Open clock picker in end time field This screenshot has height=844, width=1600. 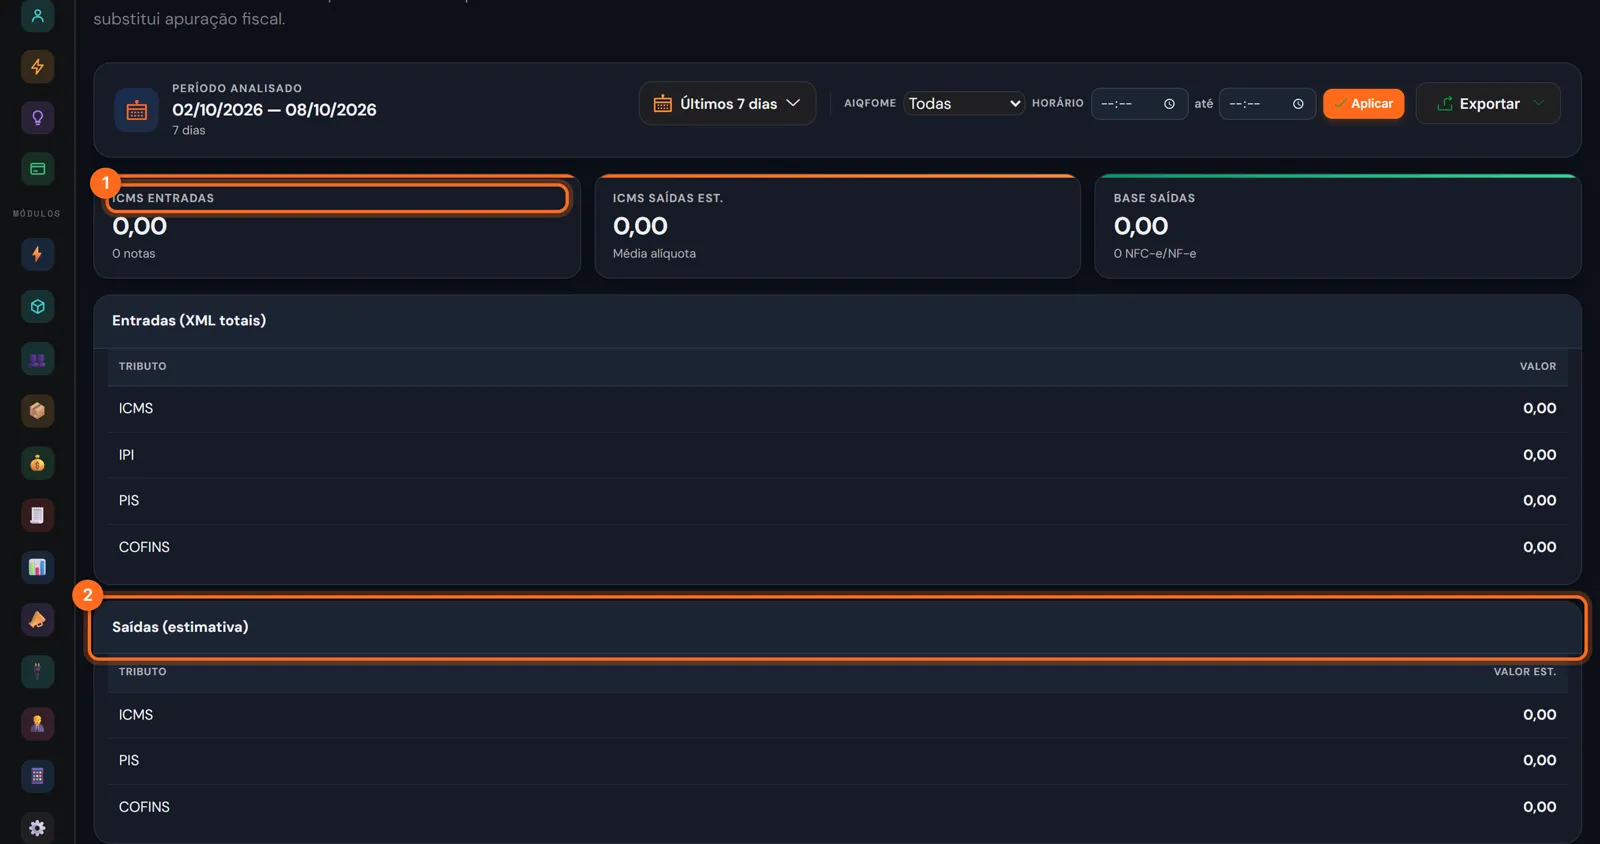pos(1298,104)
